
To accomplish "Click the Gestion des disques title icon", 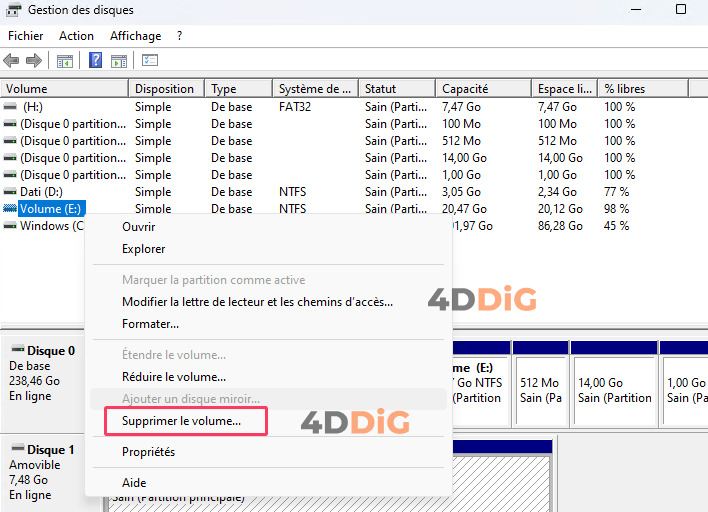I will coord(13,10).
